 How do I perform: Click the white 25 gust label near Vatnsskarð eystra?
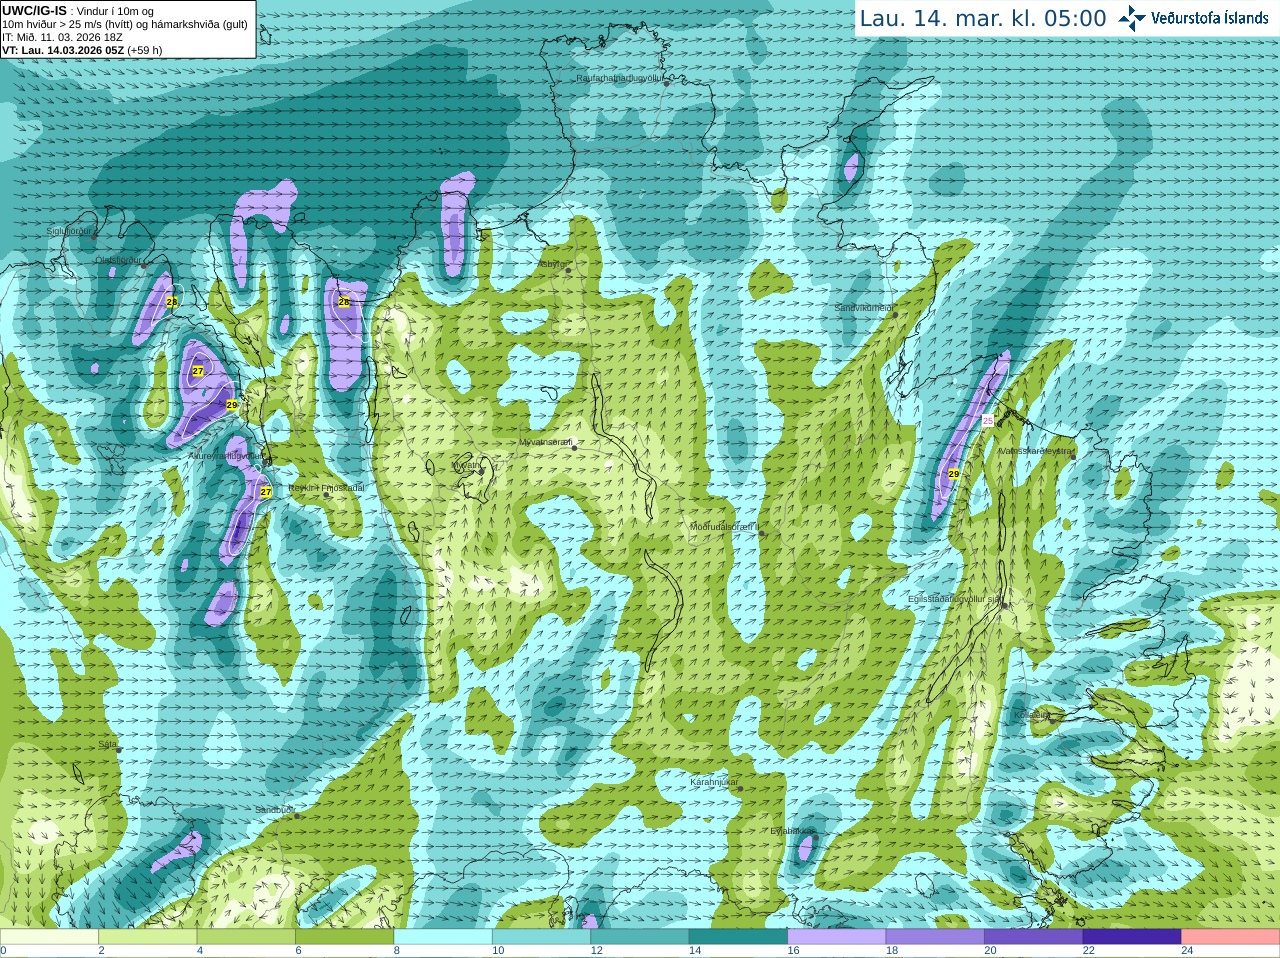(988, 421)
